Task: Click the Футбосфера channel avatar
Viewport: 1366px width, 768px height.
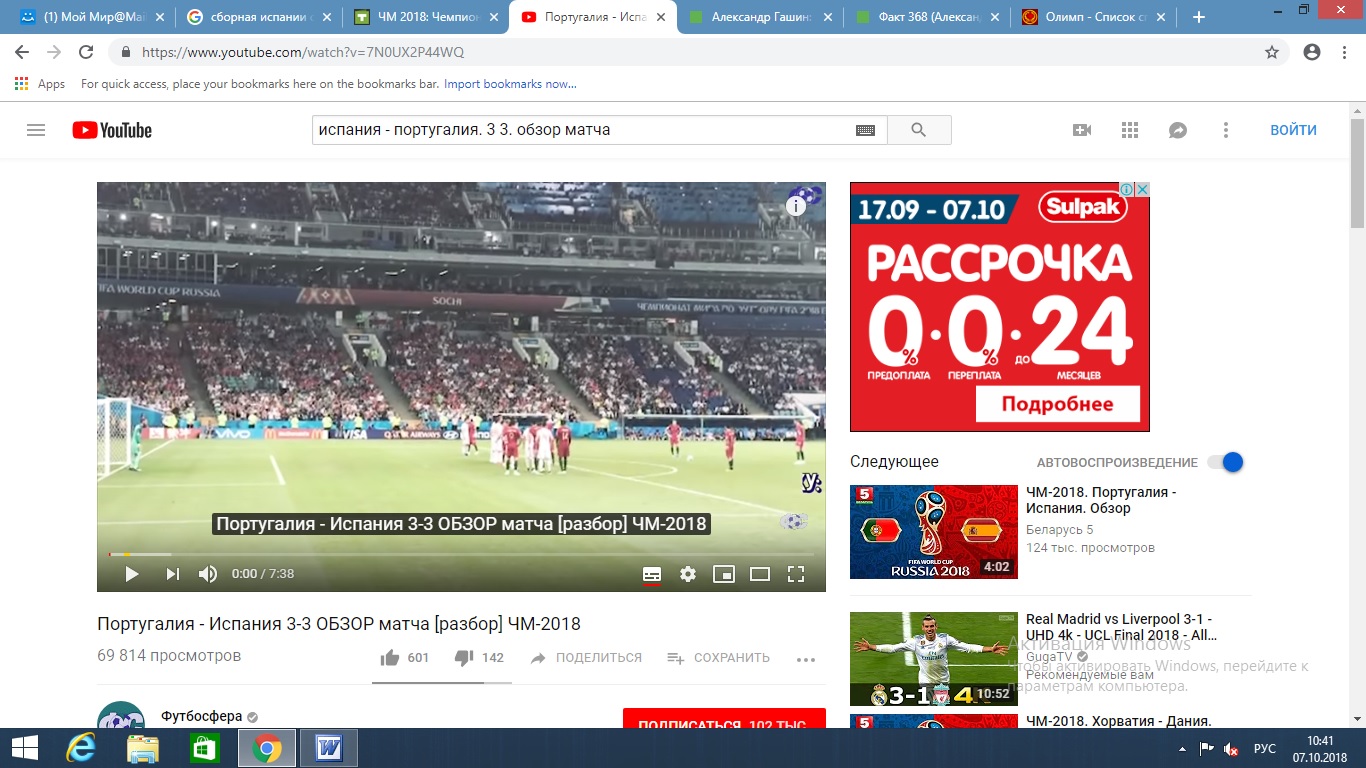Action: pyautogui.click(x=121, y=717)
